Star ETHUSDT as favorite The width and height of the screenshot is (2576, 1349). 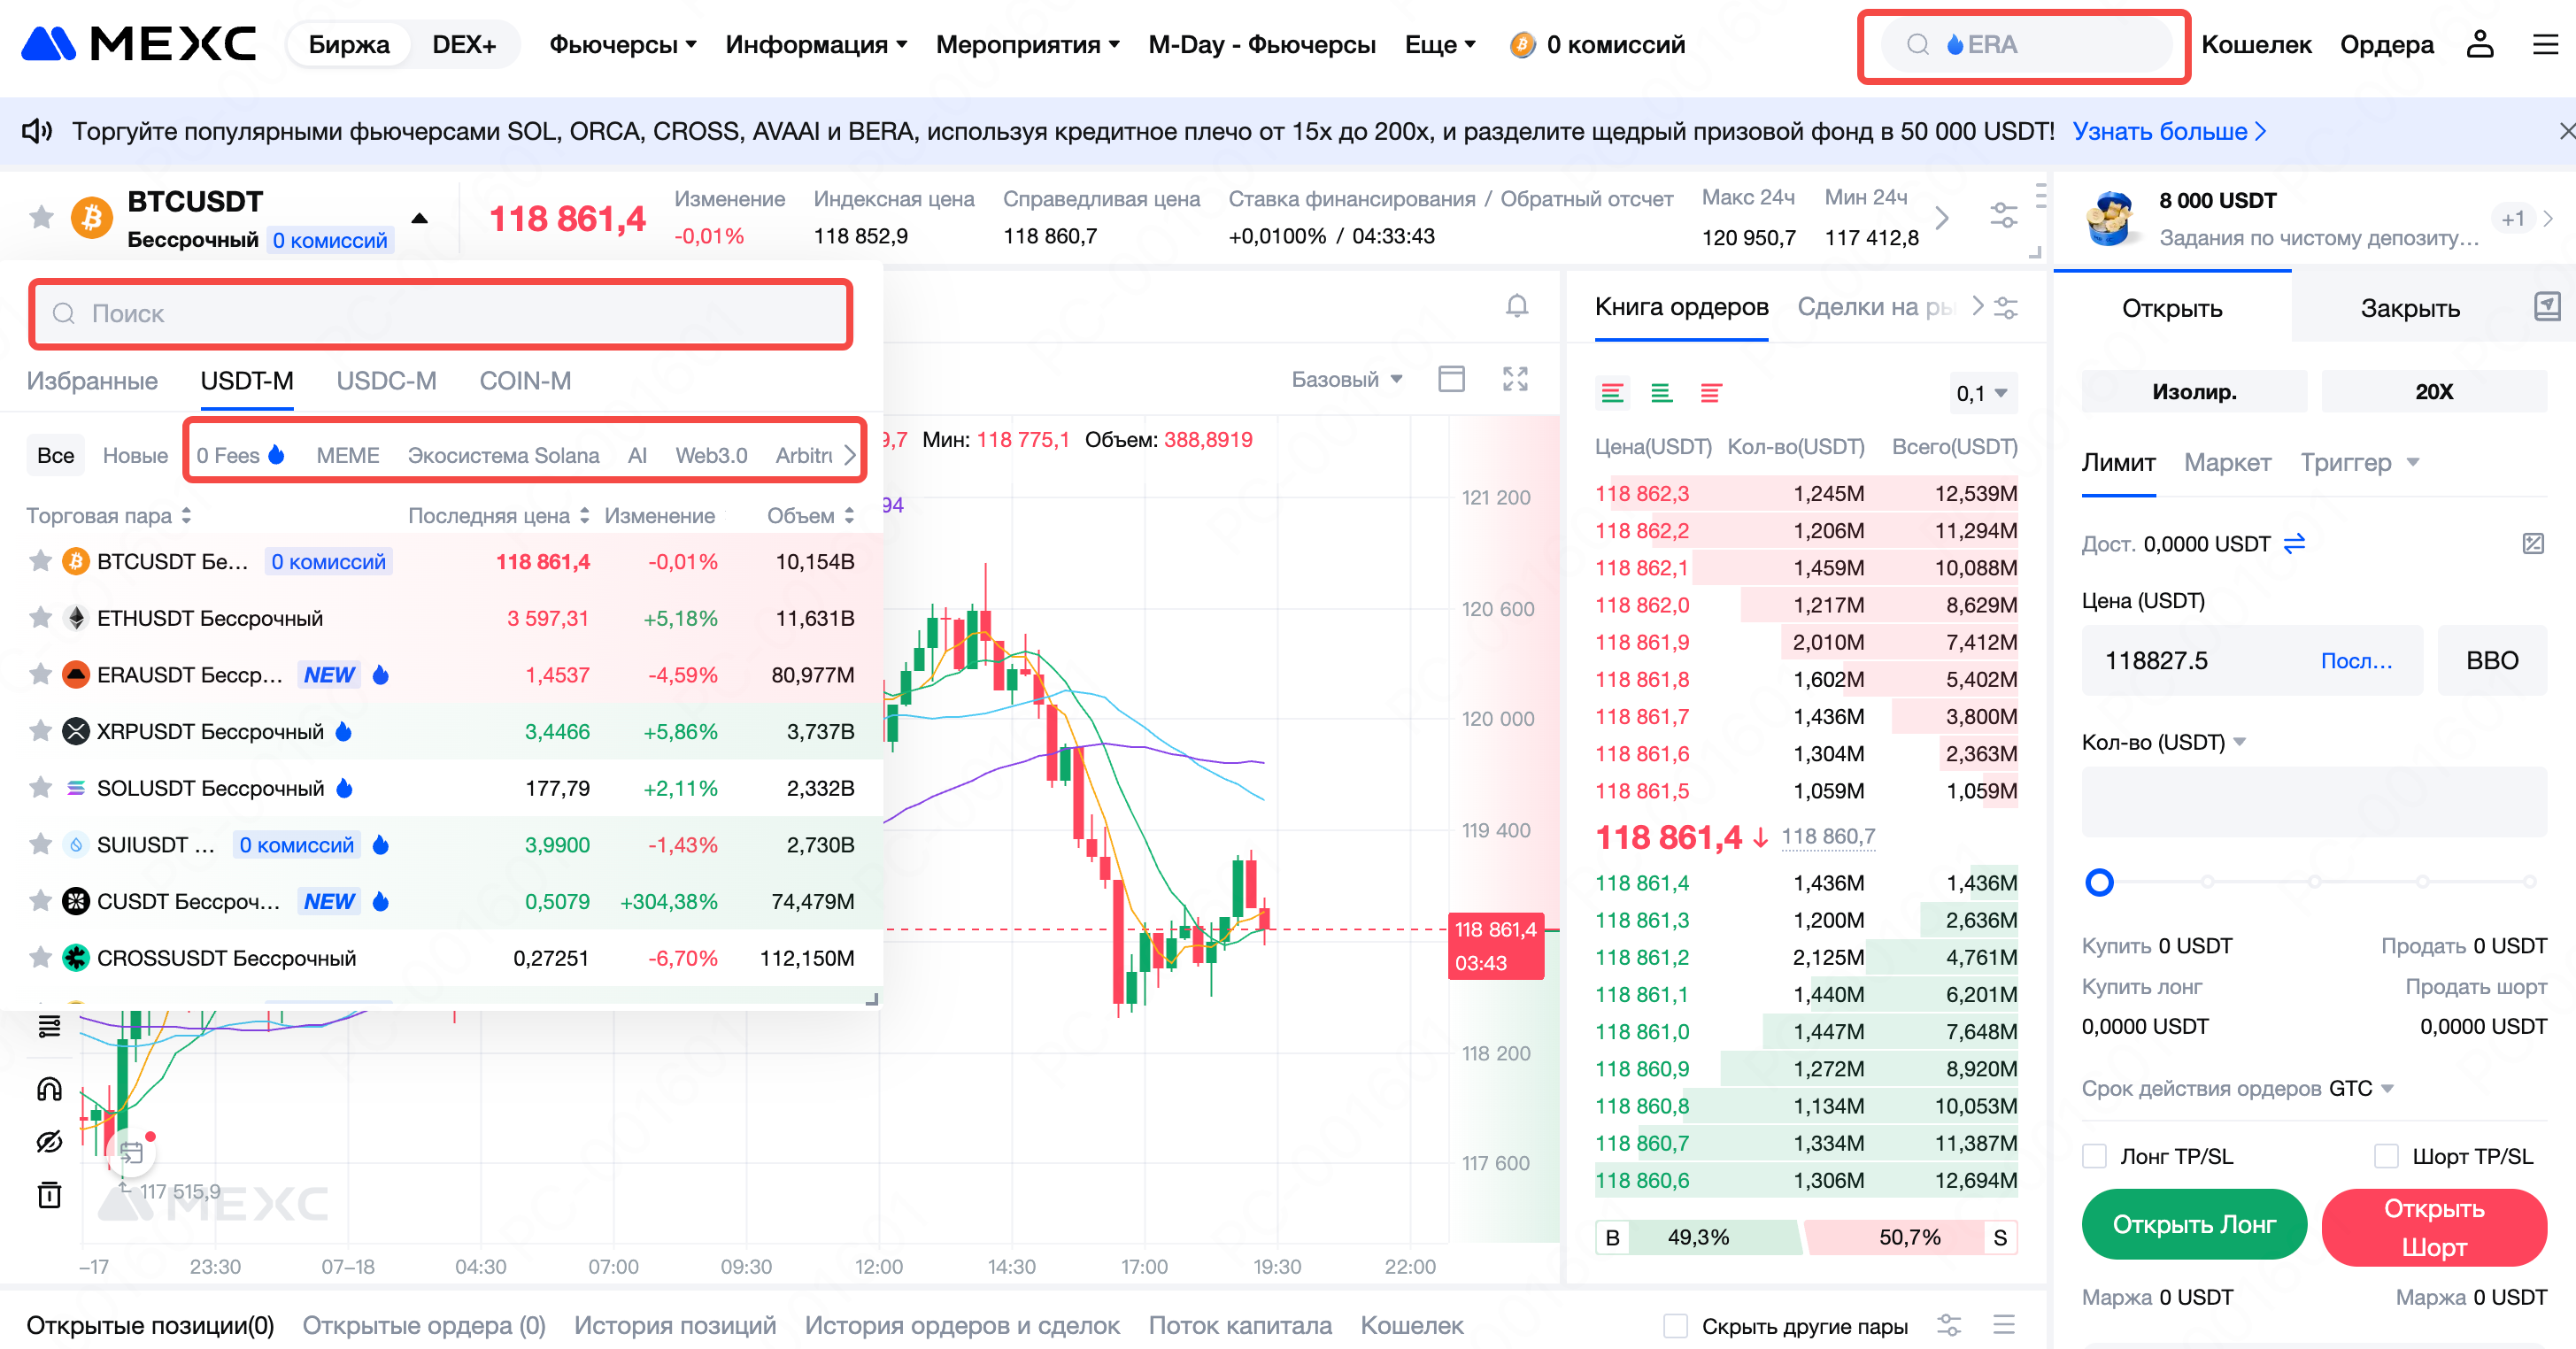40,618
